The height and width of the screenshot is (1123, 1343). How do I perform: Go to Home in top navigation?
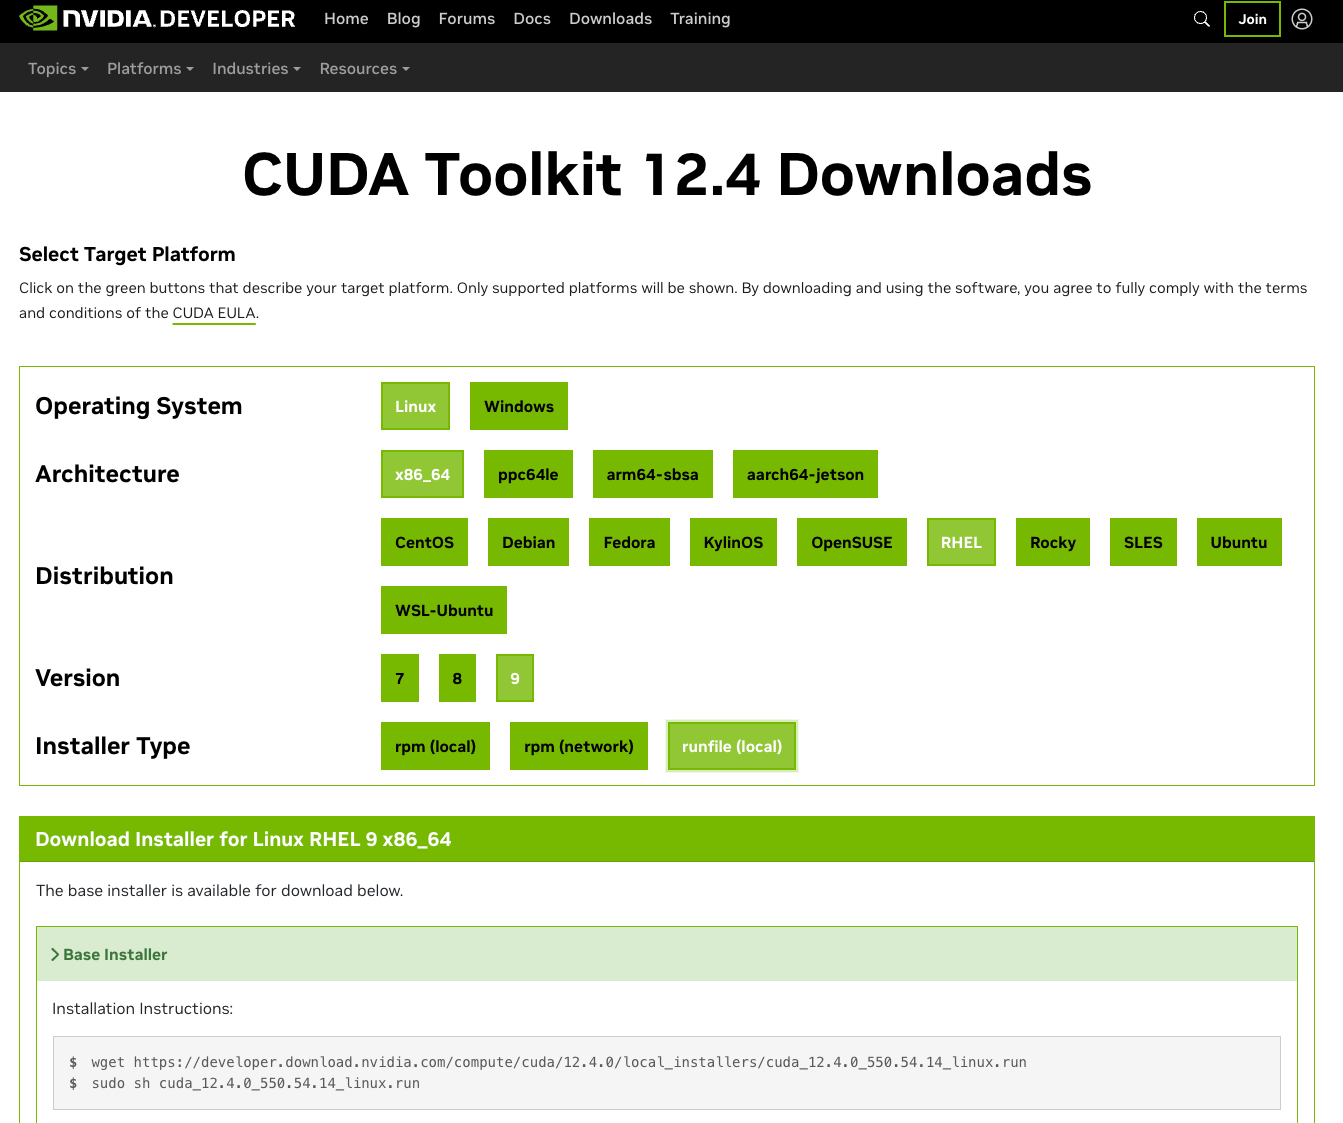point(346,19)
